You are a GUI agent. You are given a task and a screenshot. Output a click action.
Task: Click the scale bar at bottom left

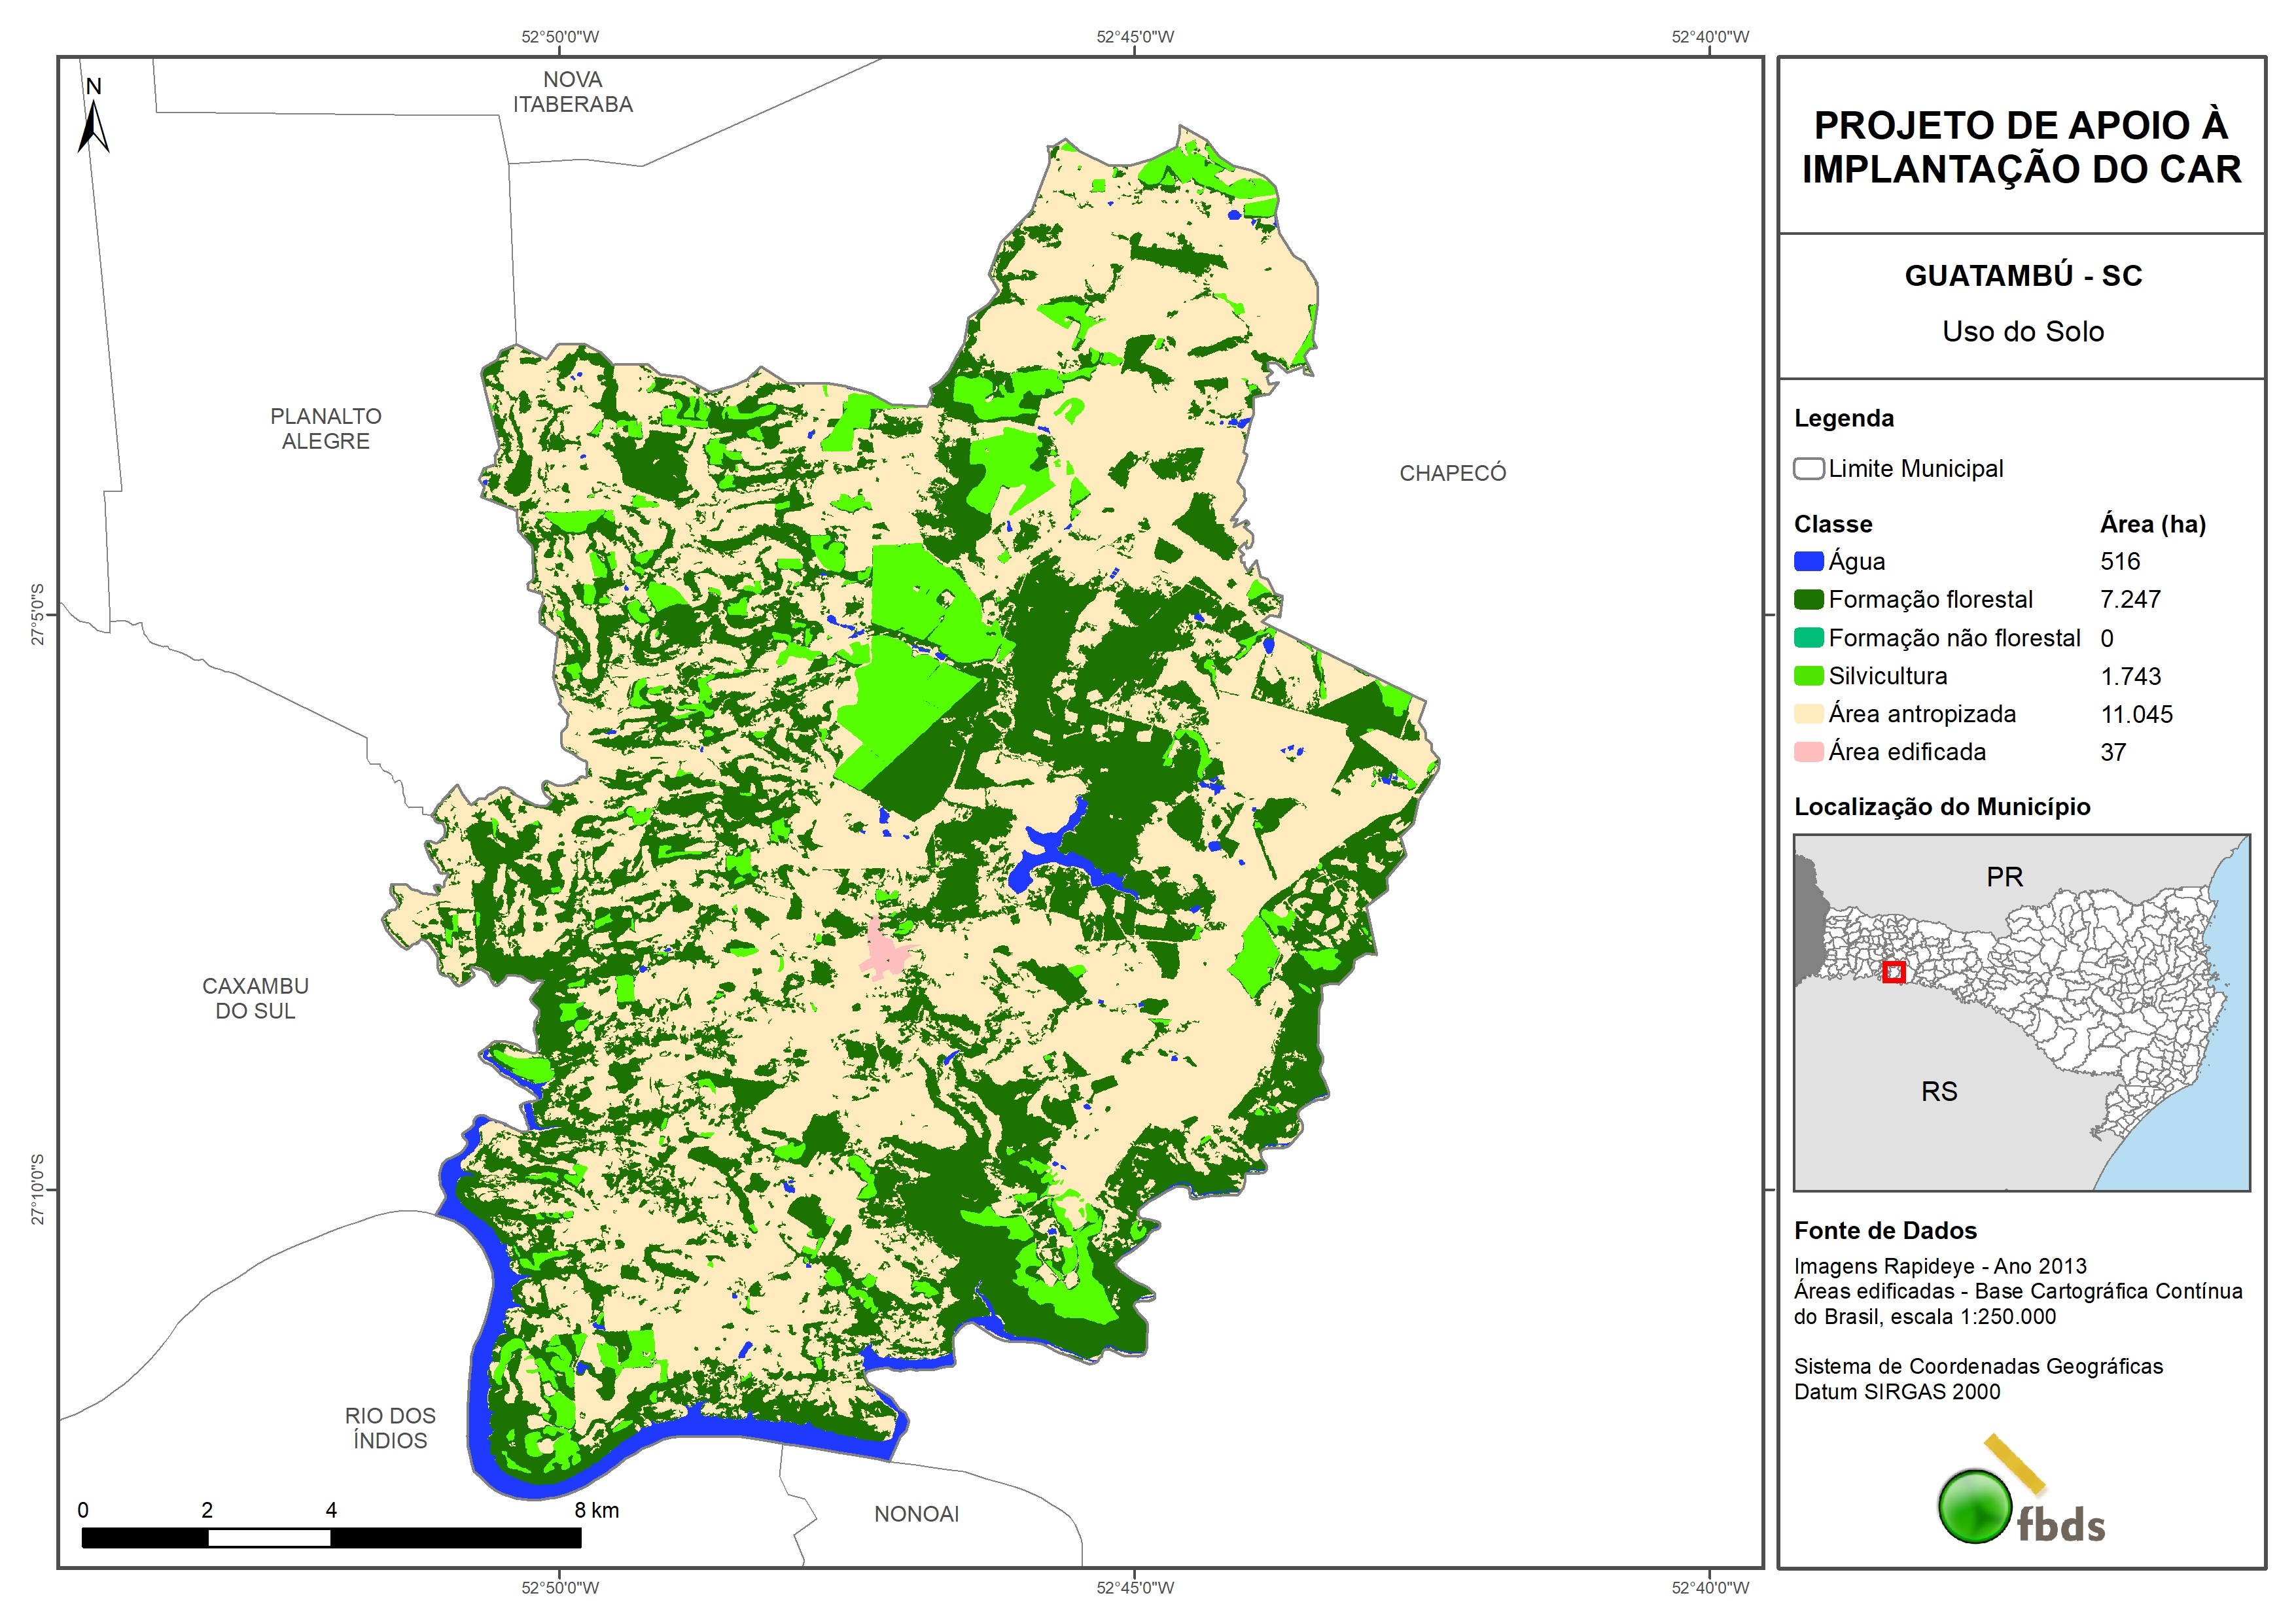click(x=331, y=1538)
